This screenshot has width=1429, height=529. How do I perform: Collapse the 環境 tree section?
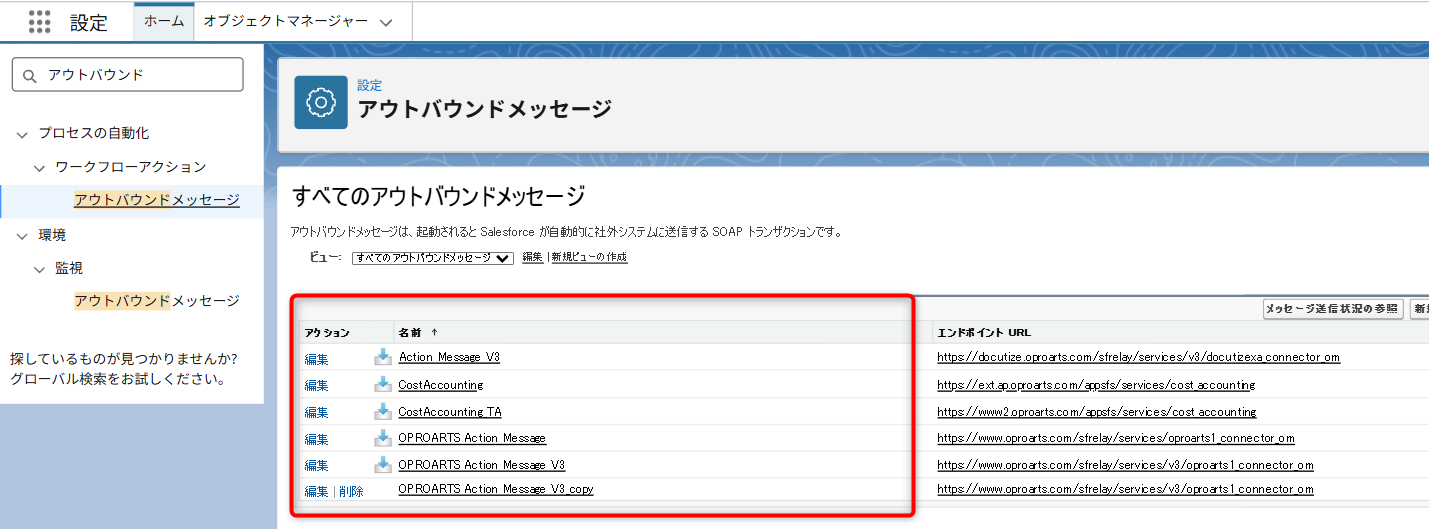pos(23,235)
